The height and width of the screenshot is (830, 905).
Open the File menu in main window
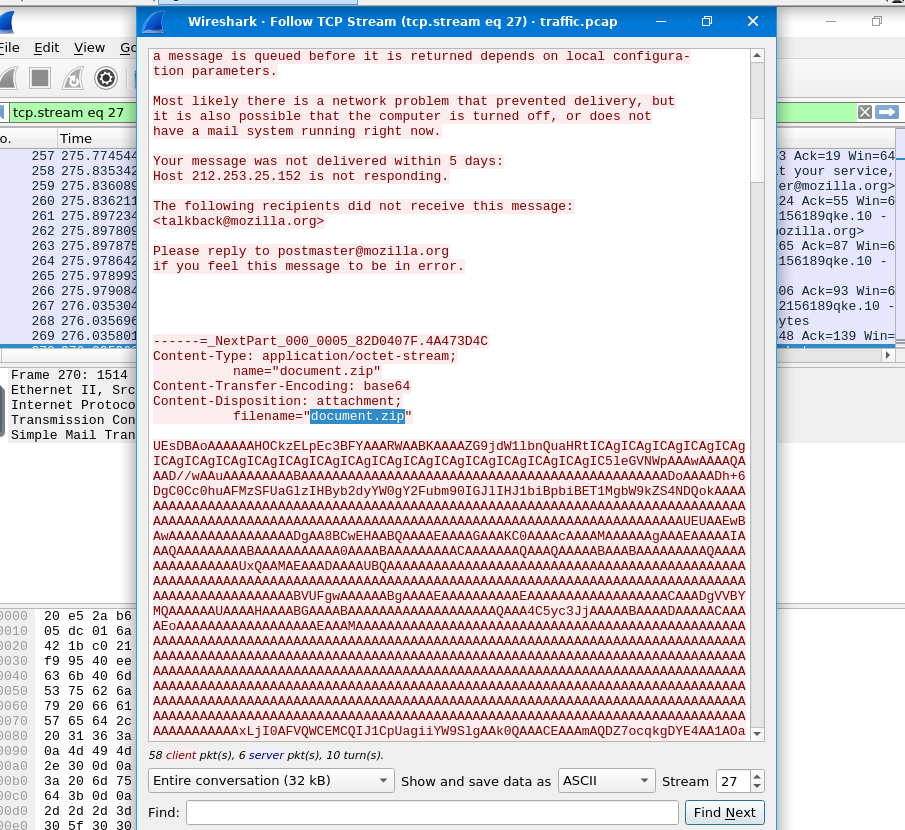(9, 48)
